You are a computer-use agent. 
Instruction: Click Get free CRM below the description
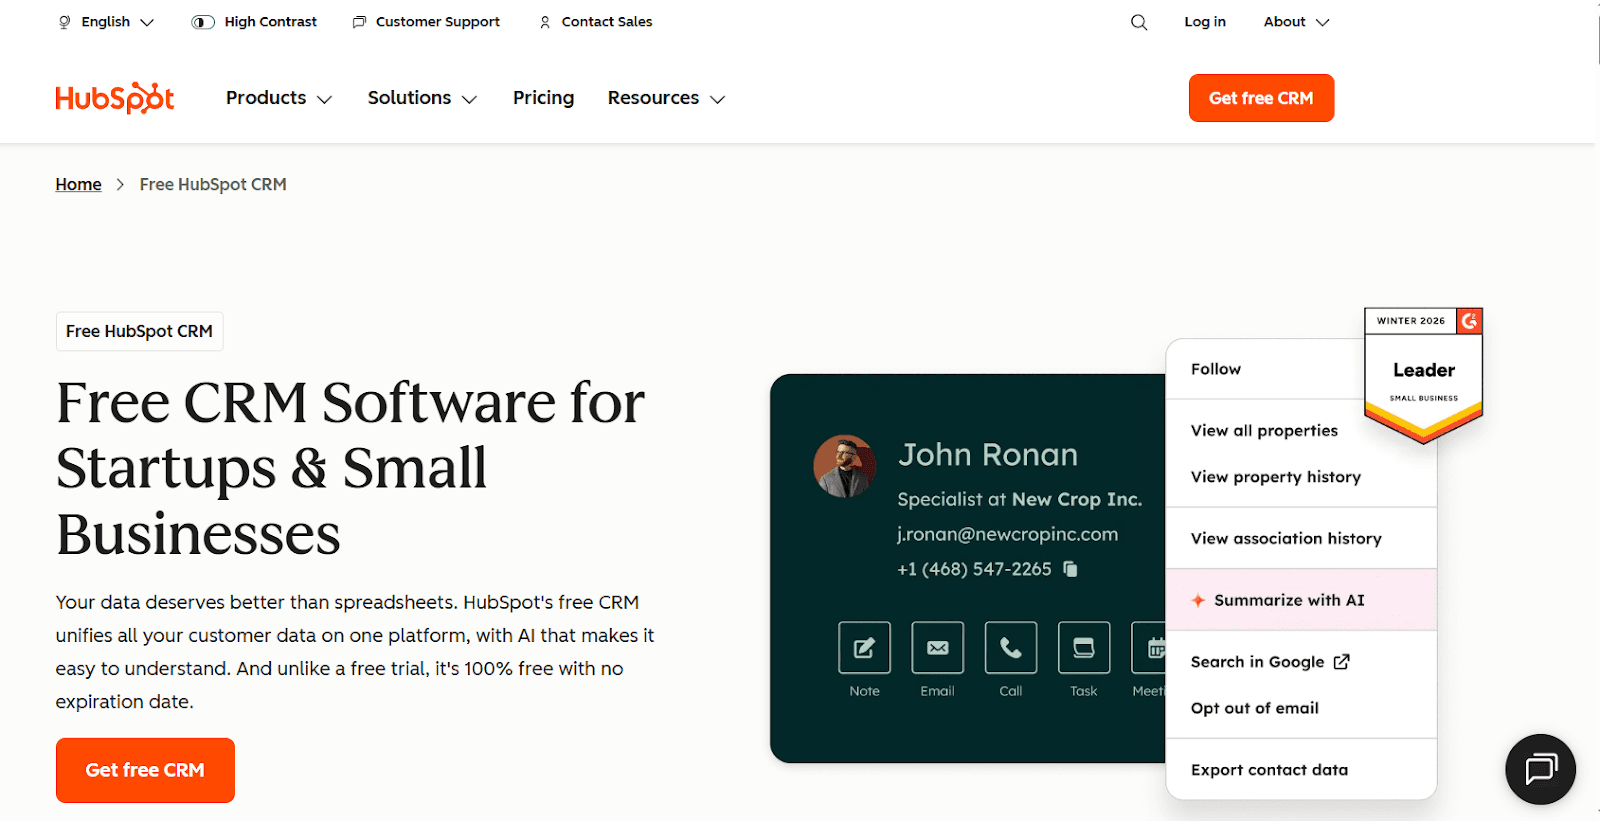point(145,770)
